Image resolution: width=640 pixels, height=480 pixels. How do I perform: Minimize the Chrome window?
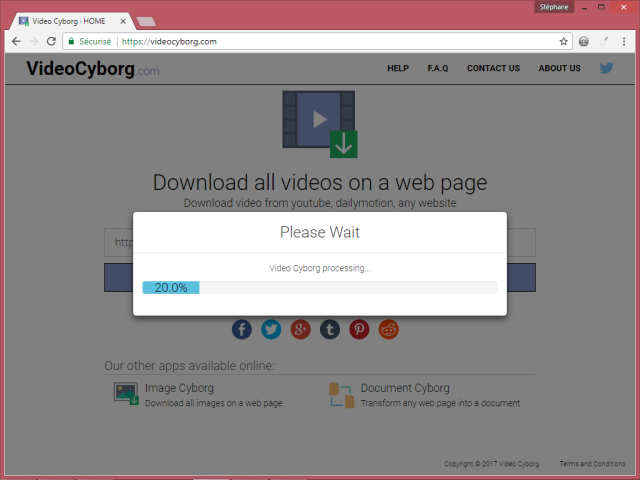point(584,7)
